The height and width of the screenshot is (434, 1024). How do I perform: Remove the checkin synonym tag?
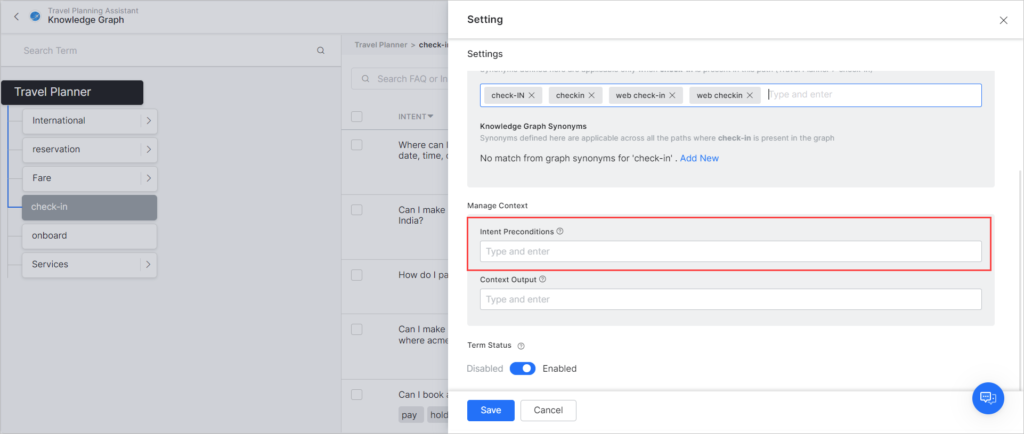(592, 95)
